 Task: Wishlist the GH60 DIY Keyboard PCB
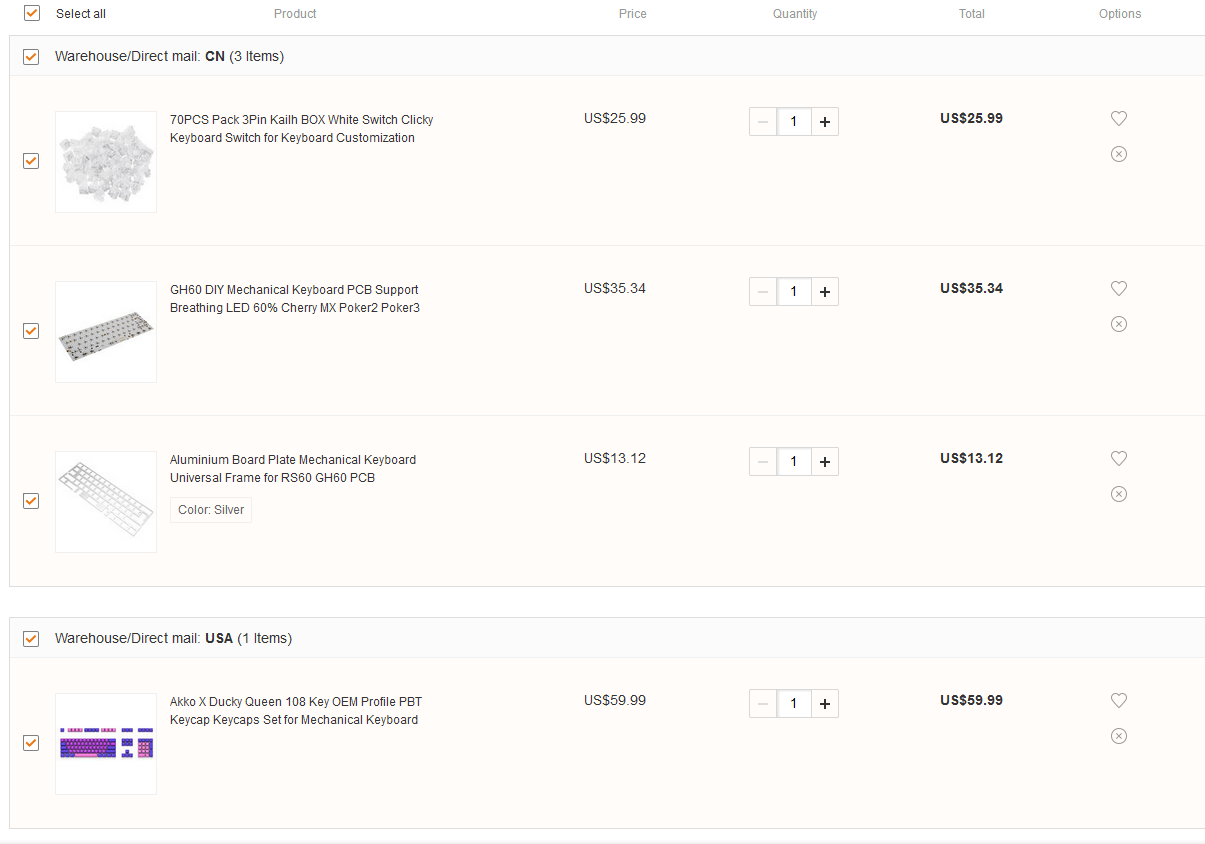click(1119, 288)
